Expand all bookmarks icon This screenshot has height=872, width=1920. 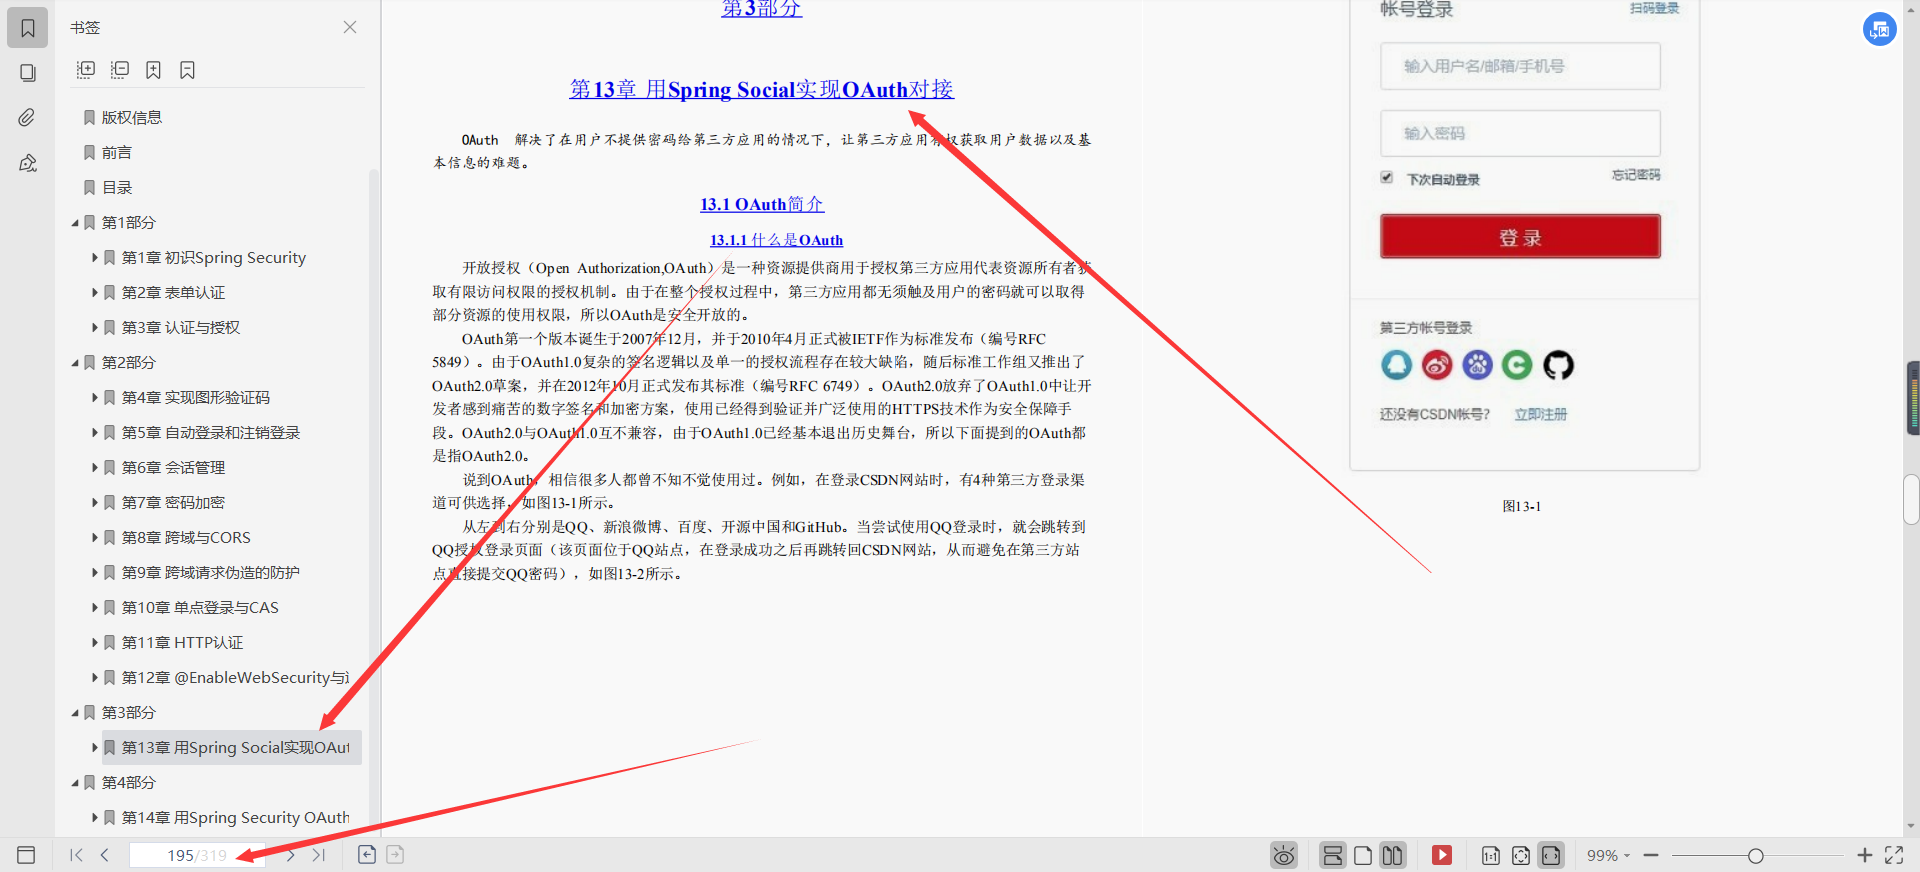coord(86,70)
